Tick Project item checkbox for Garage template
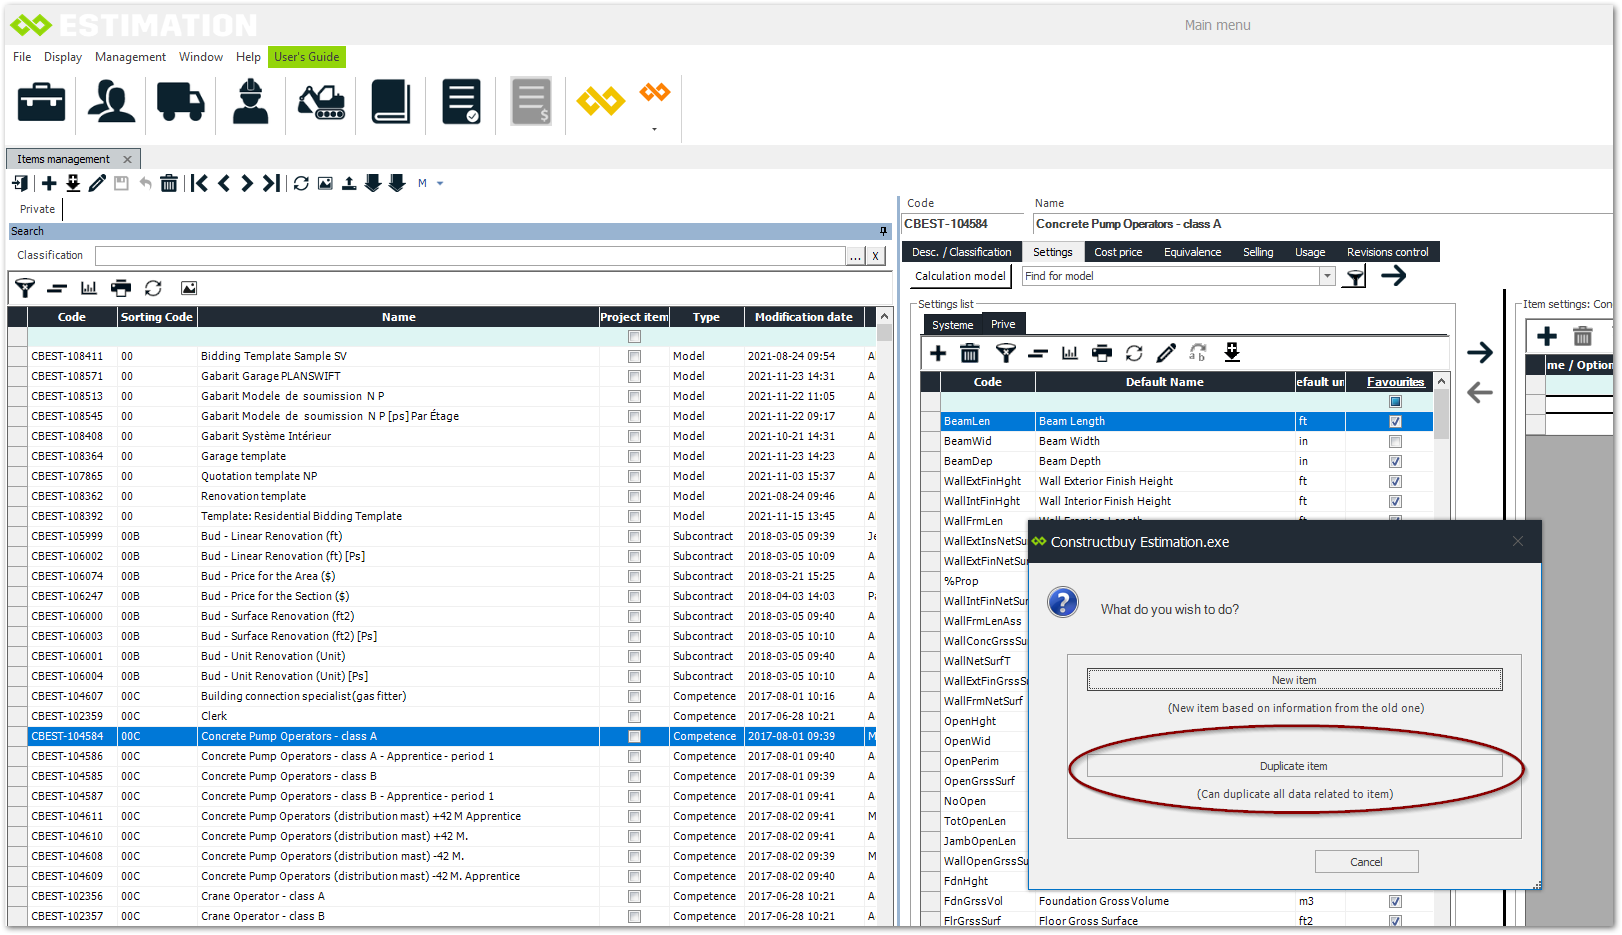The image size is (1622, 935). point(634,456)
